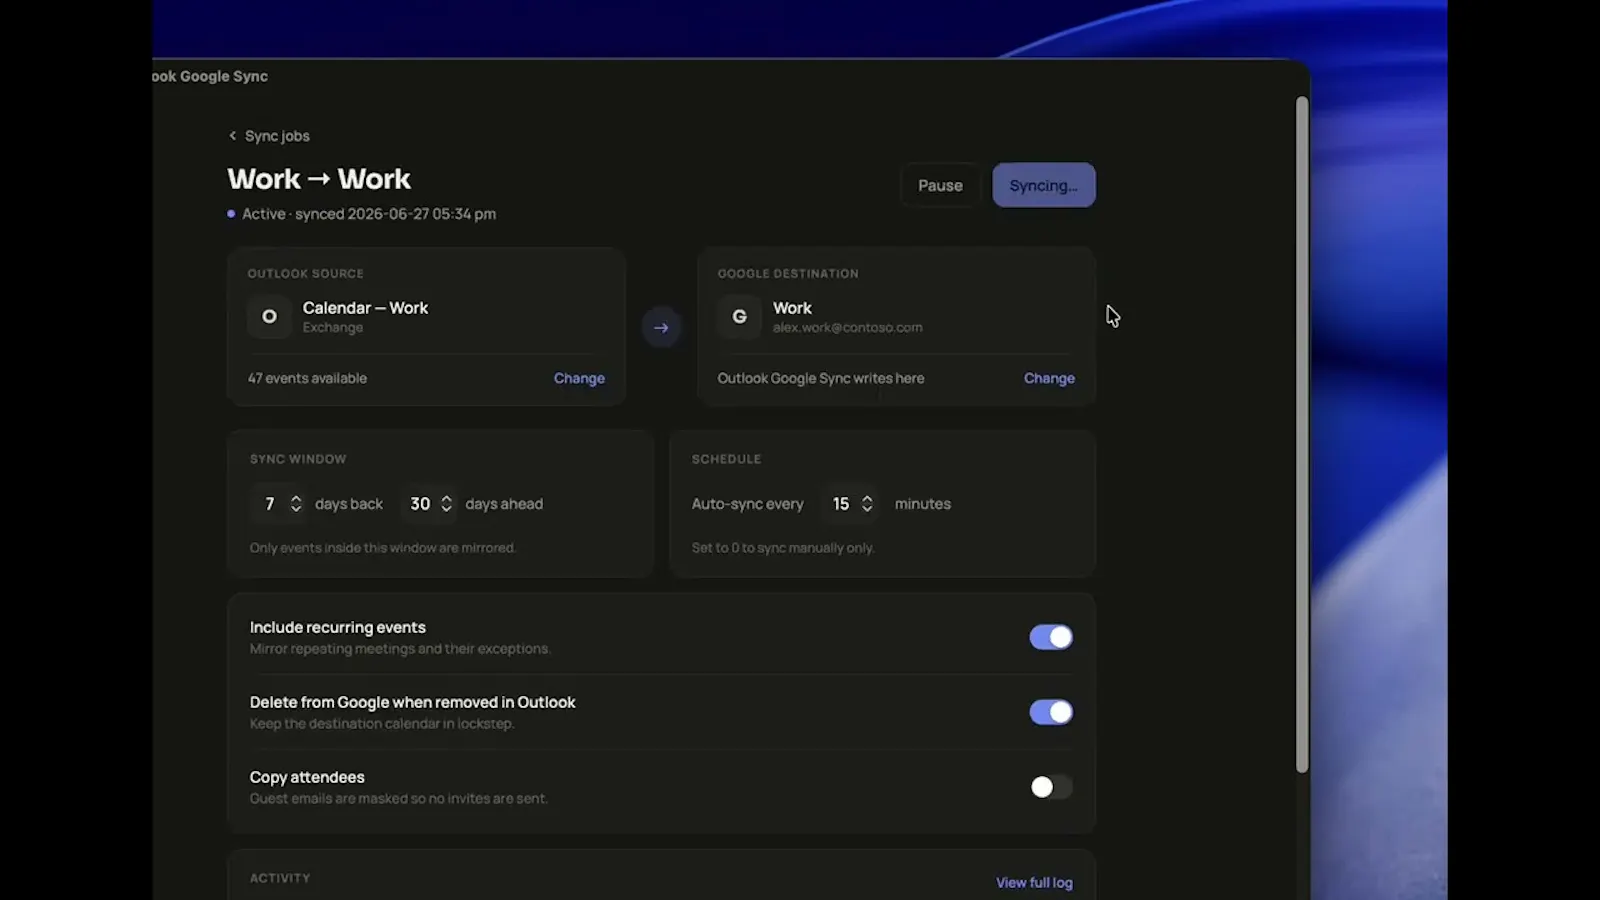Click the Syncing... button
Image resolution: width=1600 pixels, height=900 pixels.
coord(1043,185)
